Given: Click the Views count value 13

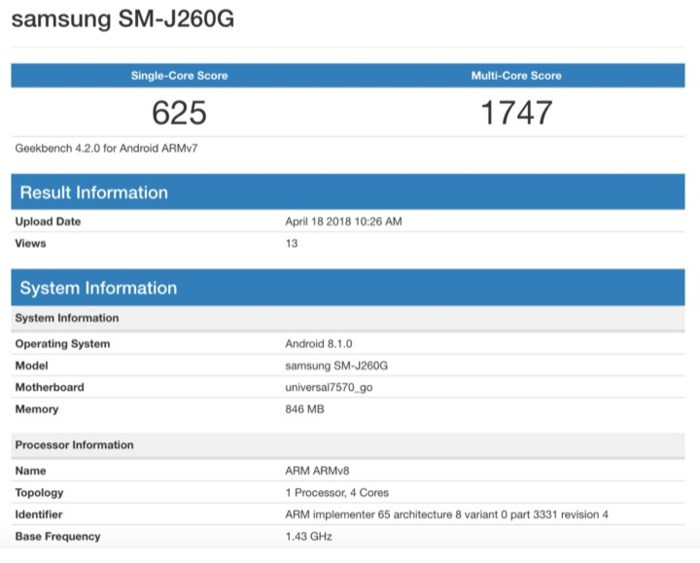Looking at the screenshot, I should click(292, 243).
